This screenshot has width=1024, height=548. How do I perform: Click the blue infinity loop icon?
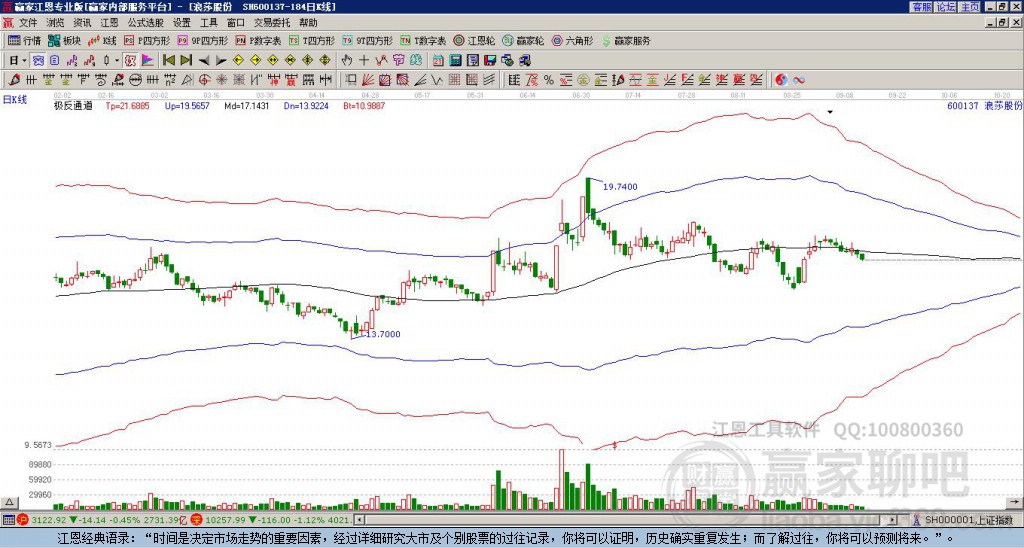coord(799,80)
